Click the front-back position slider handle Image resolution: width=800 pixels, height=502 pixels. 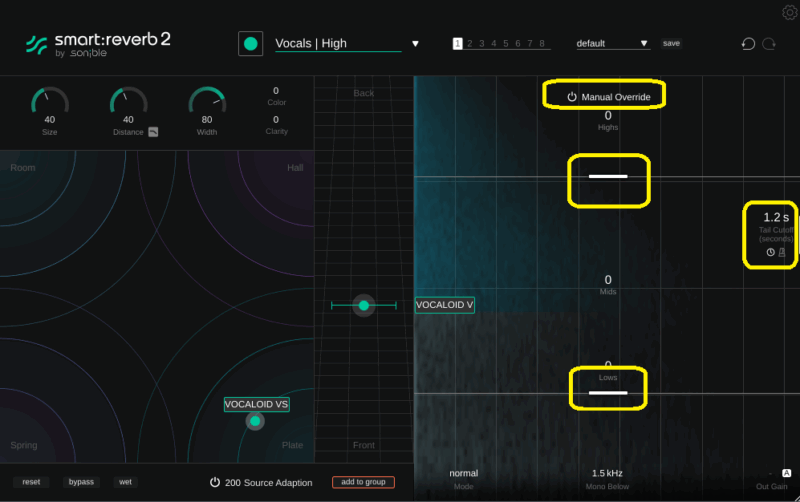pos(364,306)
